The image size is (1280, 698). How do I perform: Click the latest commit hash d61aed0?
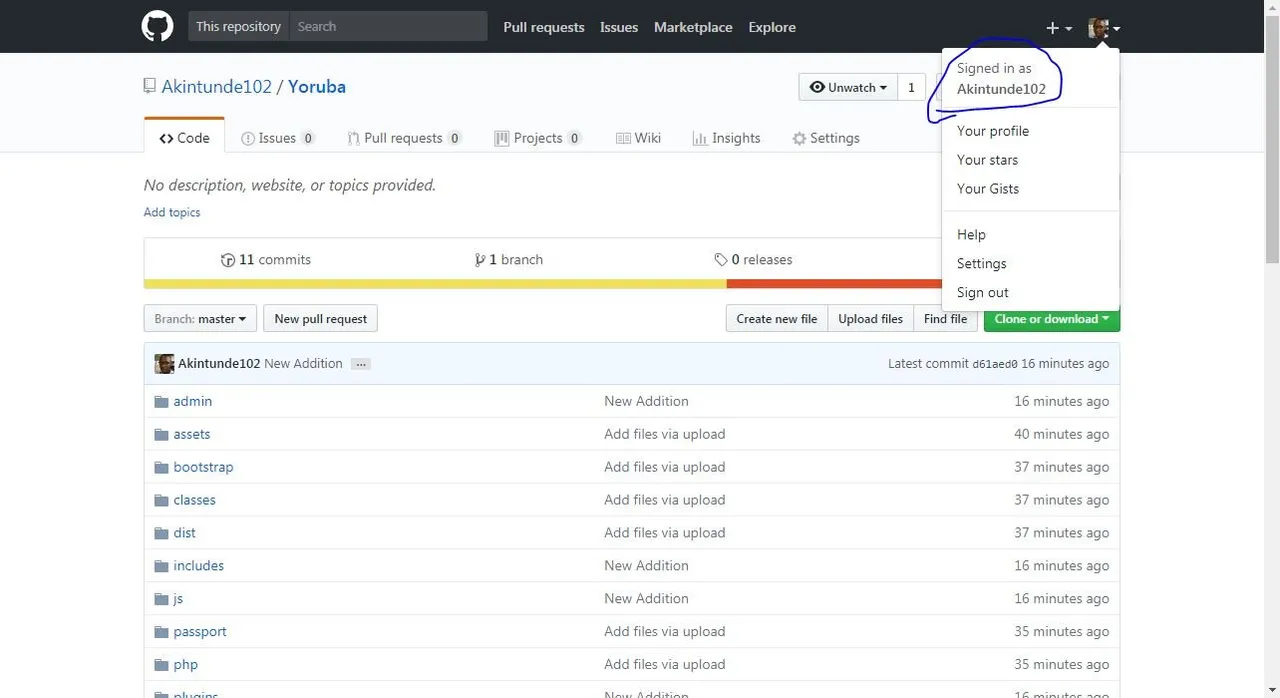tap(995, 365)
